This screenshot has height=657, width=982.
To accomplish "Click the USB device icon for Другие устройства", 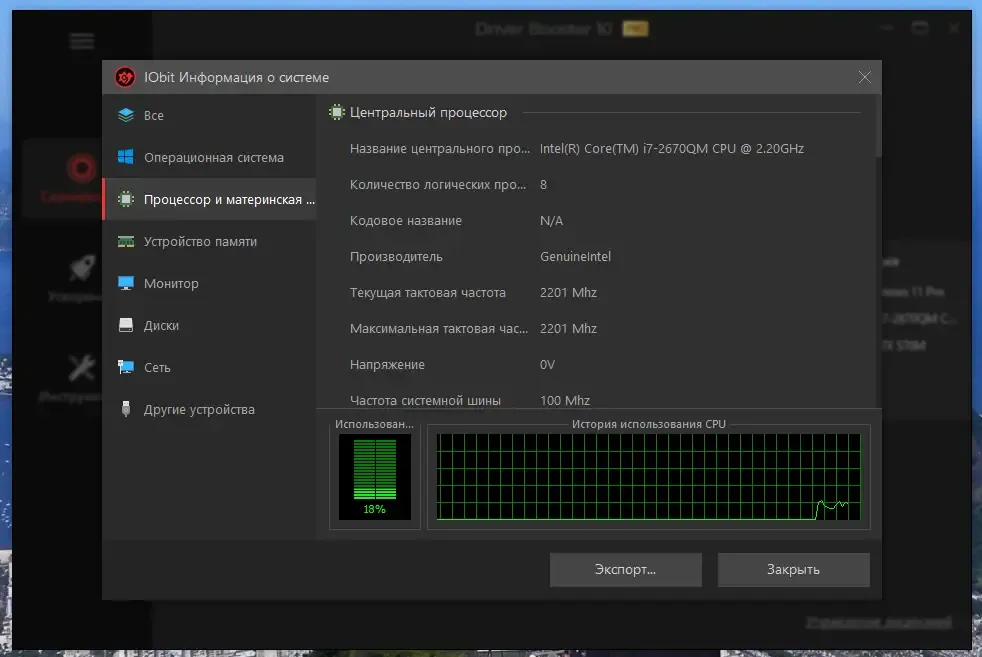I will click(x=126, y=409).
